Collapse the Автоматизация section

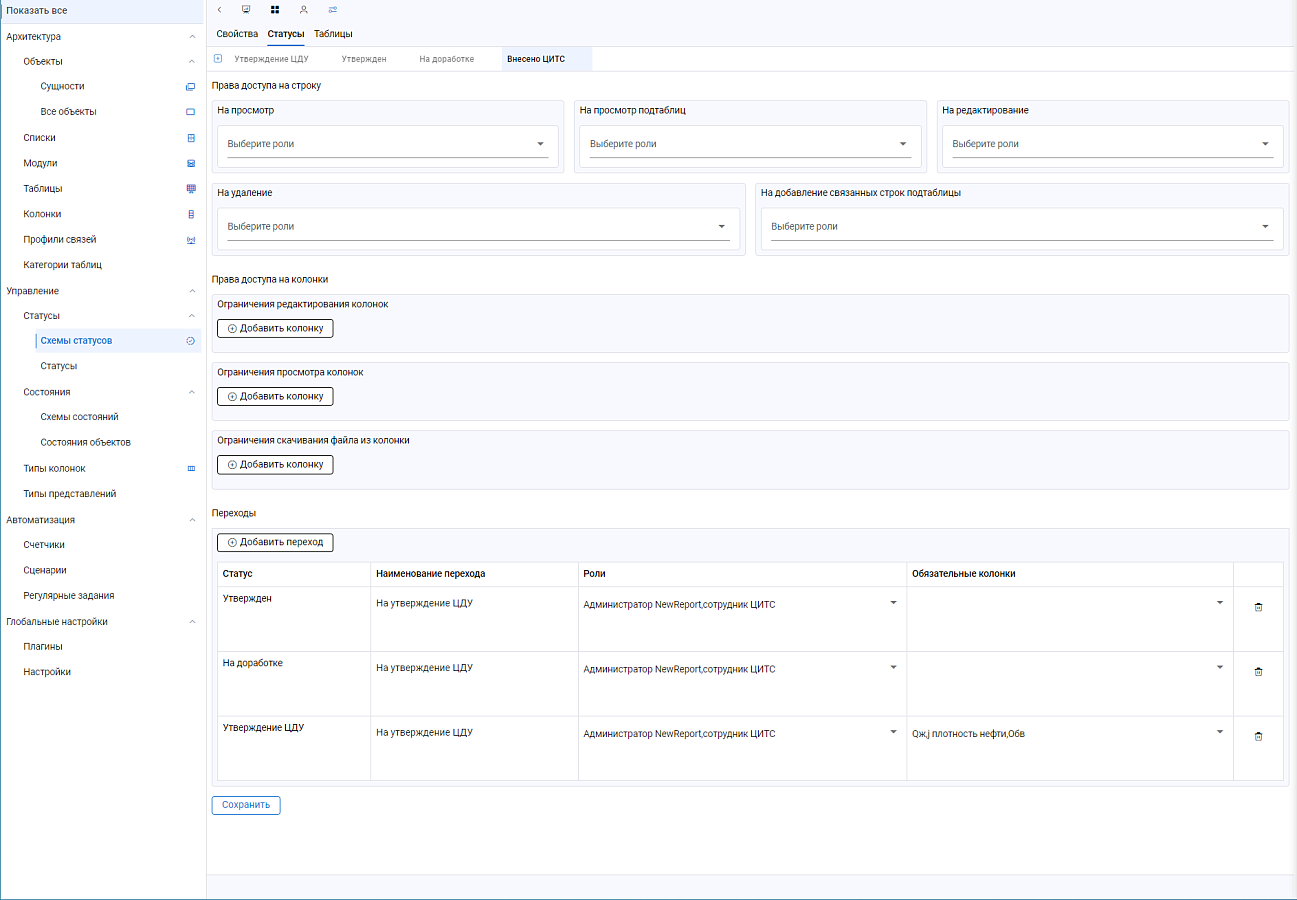pos(192,520)
